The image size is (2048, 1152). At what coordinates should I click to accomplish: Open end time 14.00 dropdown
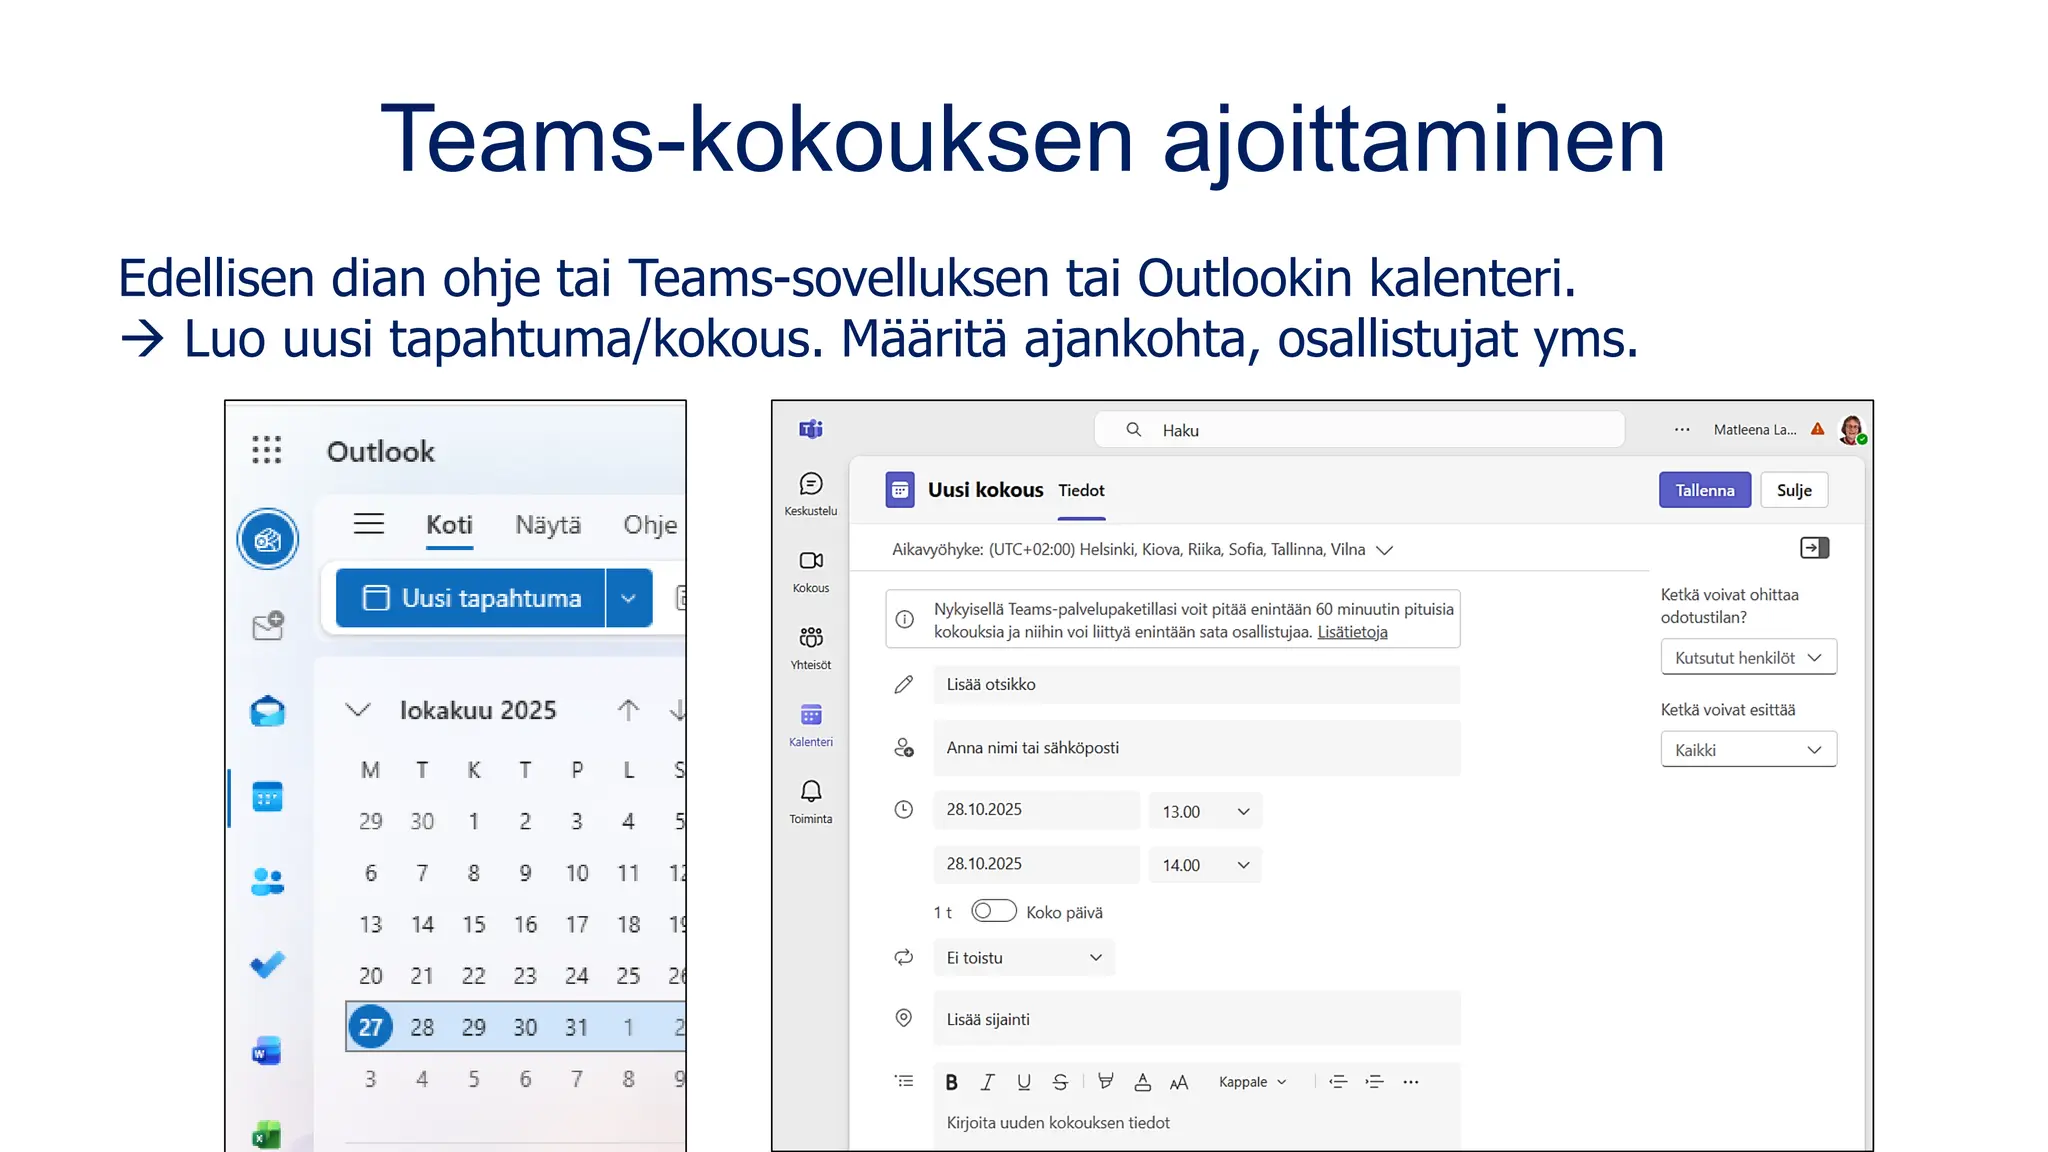(x=1205, y=865)
